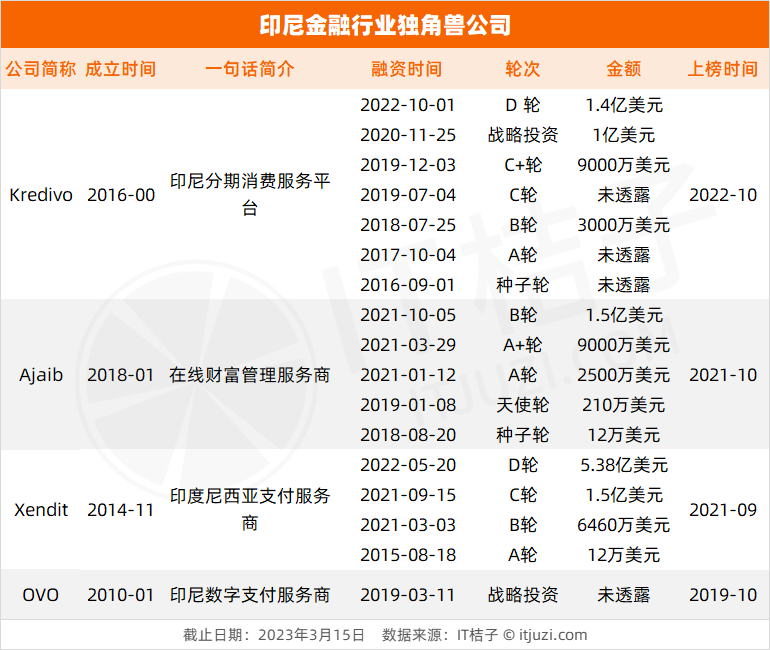Click funding date 2022-10-01
The width and height of the screenshot is (770, 650).
[x=408, y=105]
